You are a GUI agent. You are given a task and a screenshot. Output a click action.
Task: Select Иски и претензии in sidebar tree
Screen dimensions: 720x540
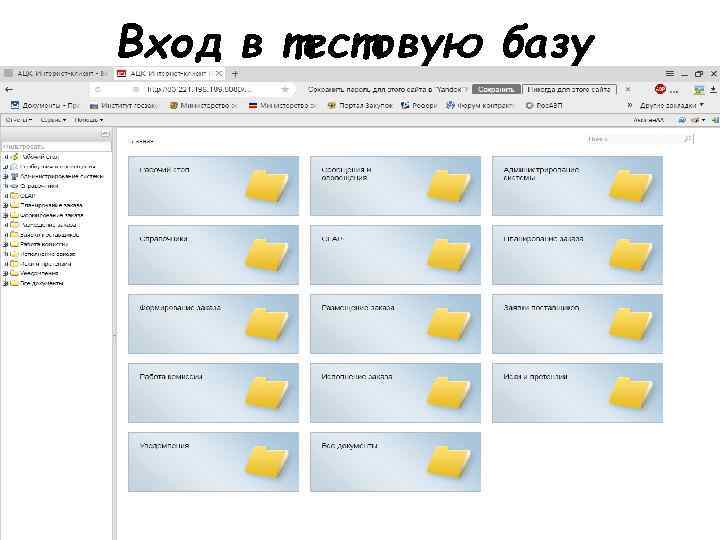pos(46,264)
